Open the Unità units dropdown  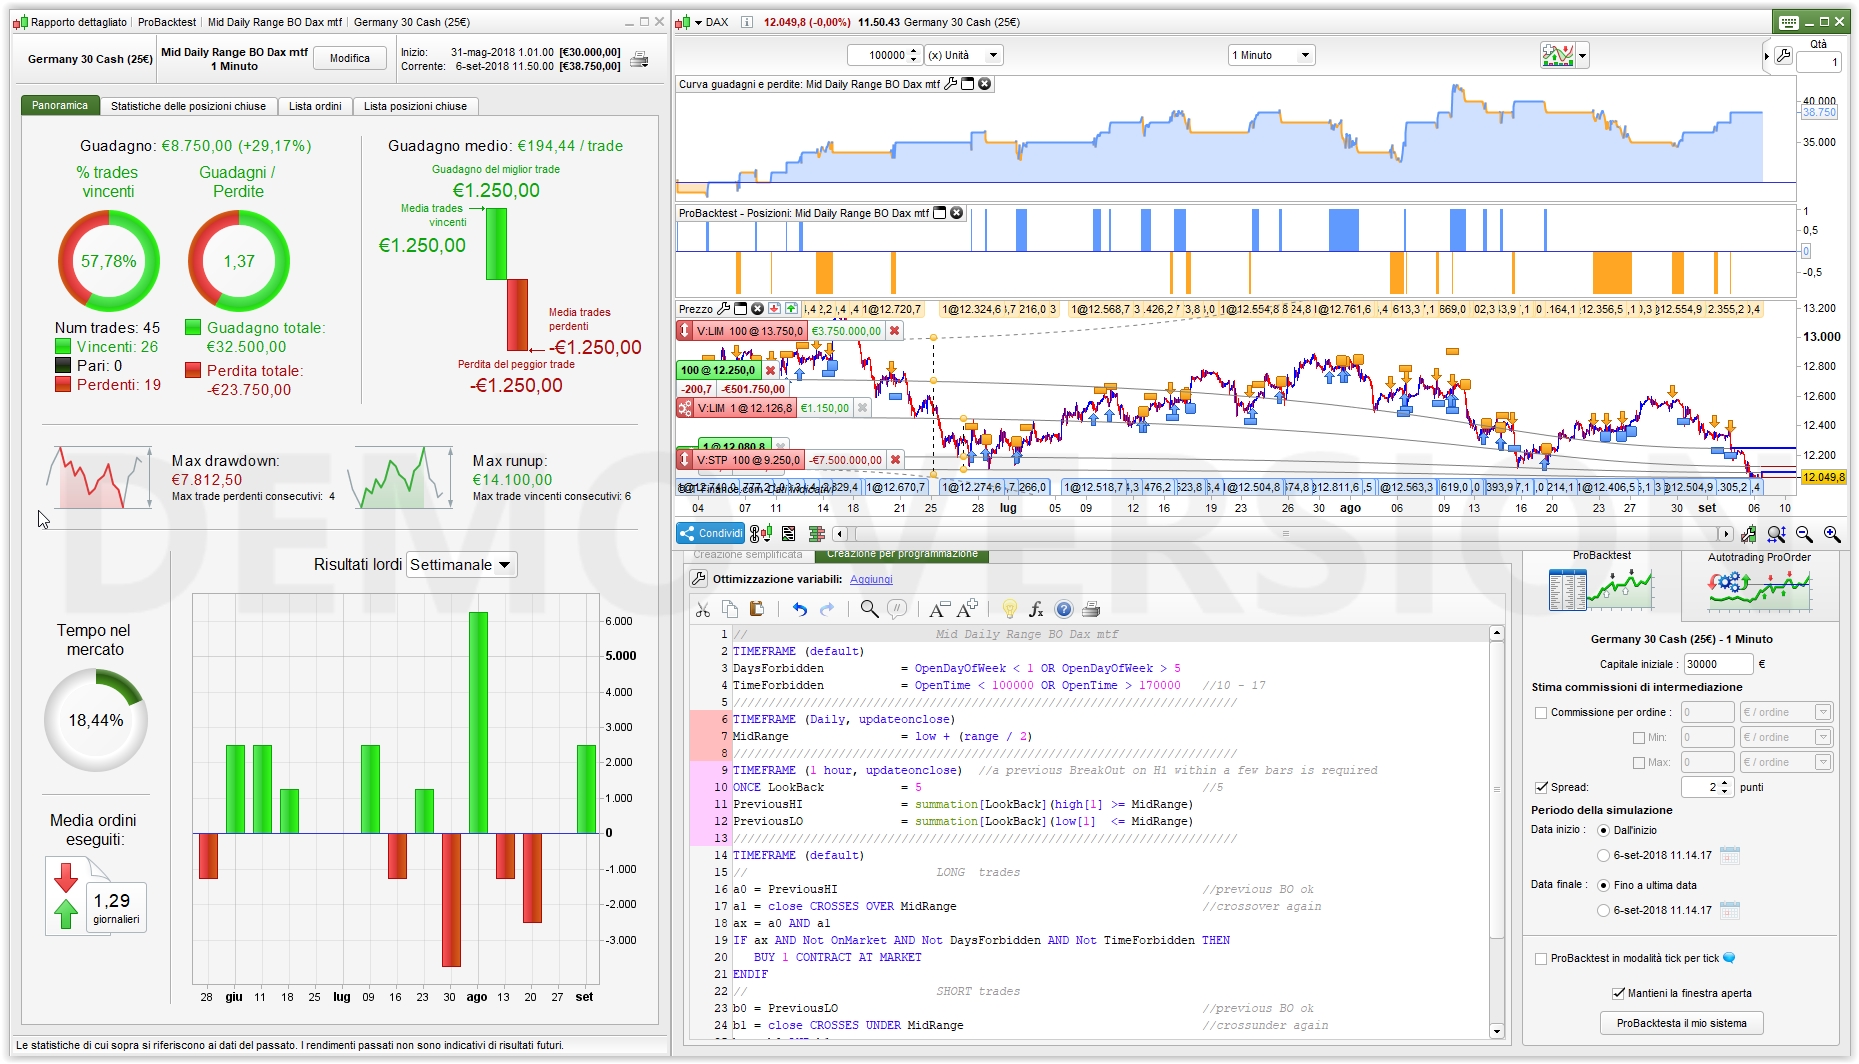963,56
